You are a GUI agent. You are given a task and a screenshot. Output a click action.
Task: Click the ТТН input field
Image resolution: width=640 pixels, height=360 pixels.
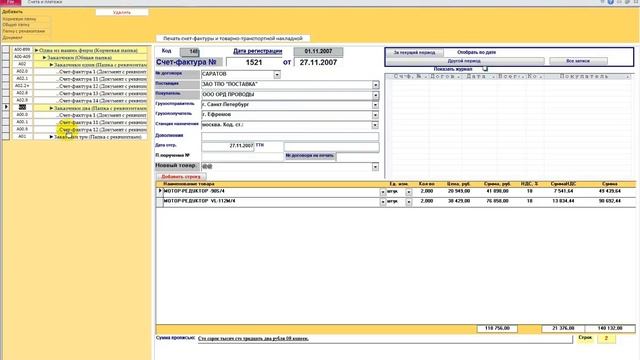click(331, 146)
